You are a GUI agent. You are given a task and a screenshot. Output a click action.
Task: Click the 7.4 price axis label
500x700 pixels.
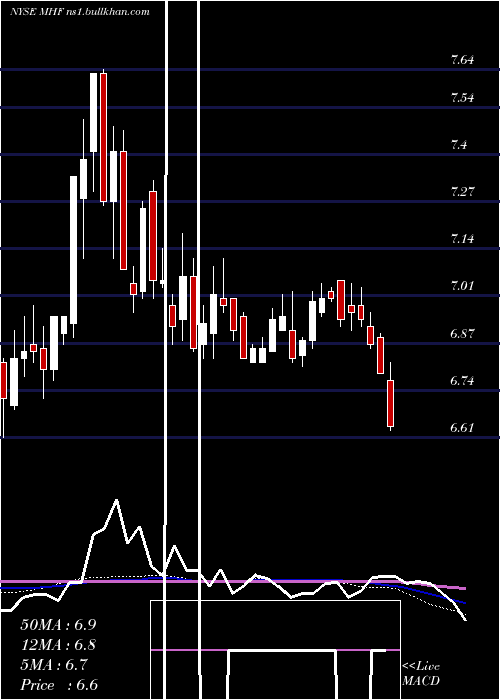click(x=459, y=145)
